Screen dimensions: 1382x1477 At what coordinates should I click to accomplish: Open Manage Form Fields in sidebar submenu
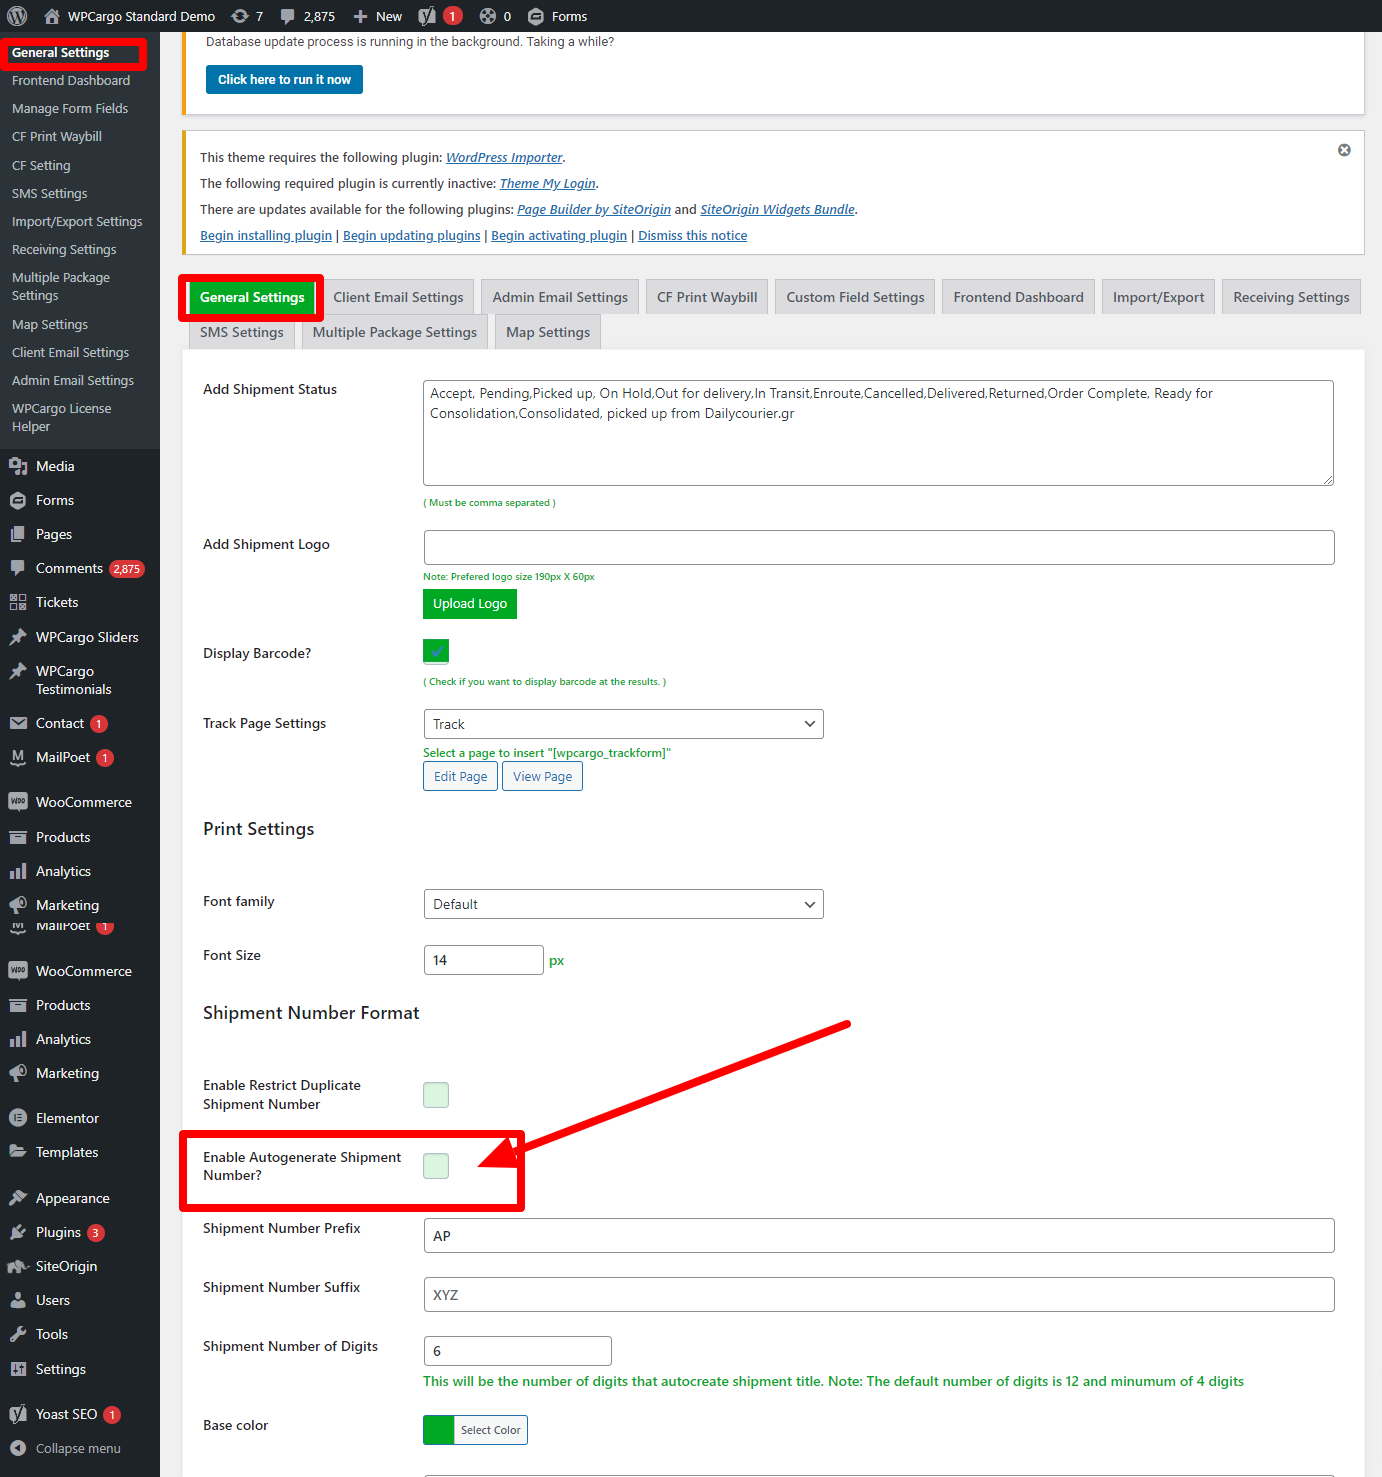point(70,108)
